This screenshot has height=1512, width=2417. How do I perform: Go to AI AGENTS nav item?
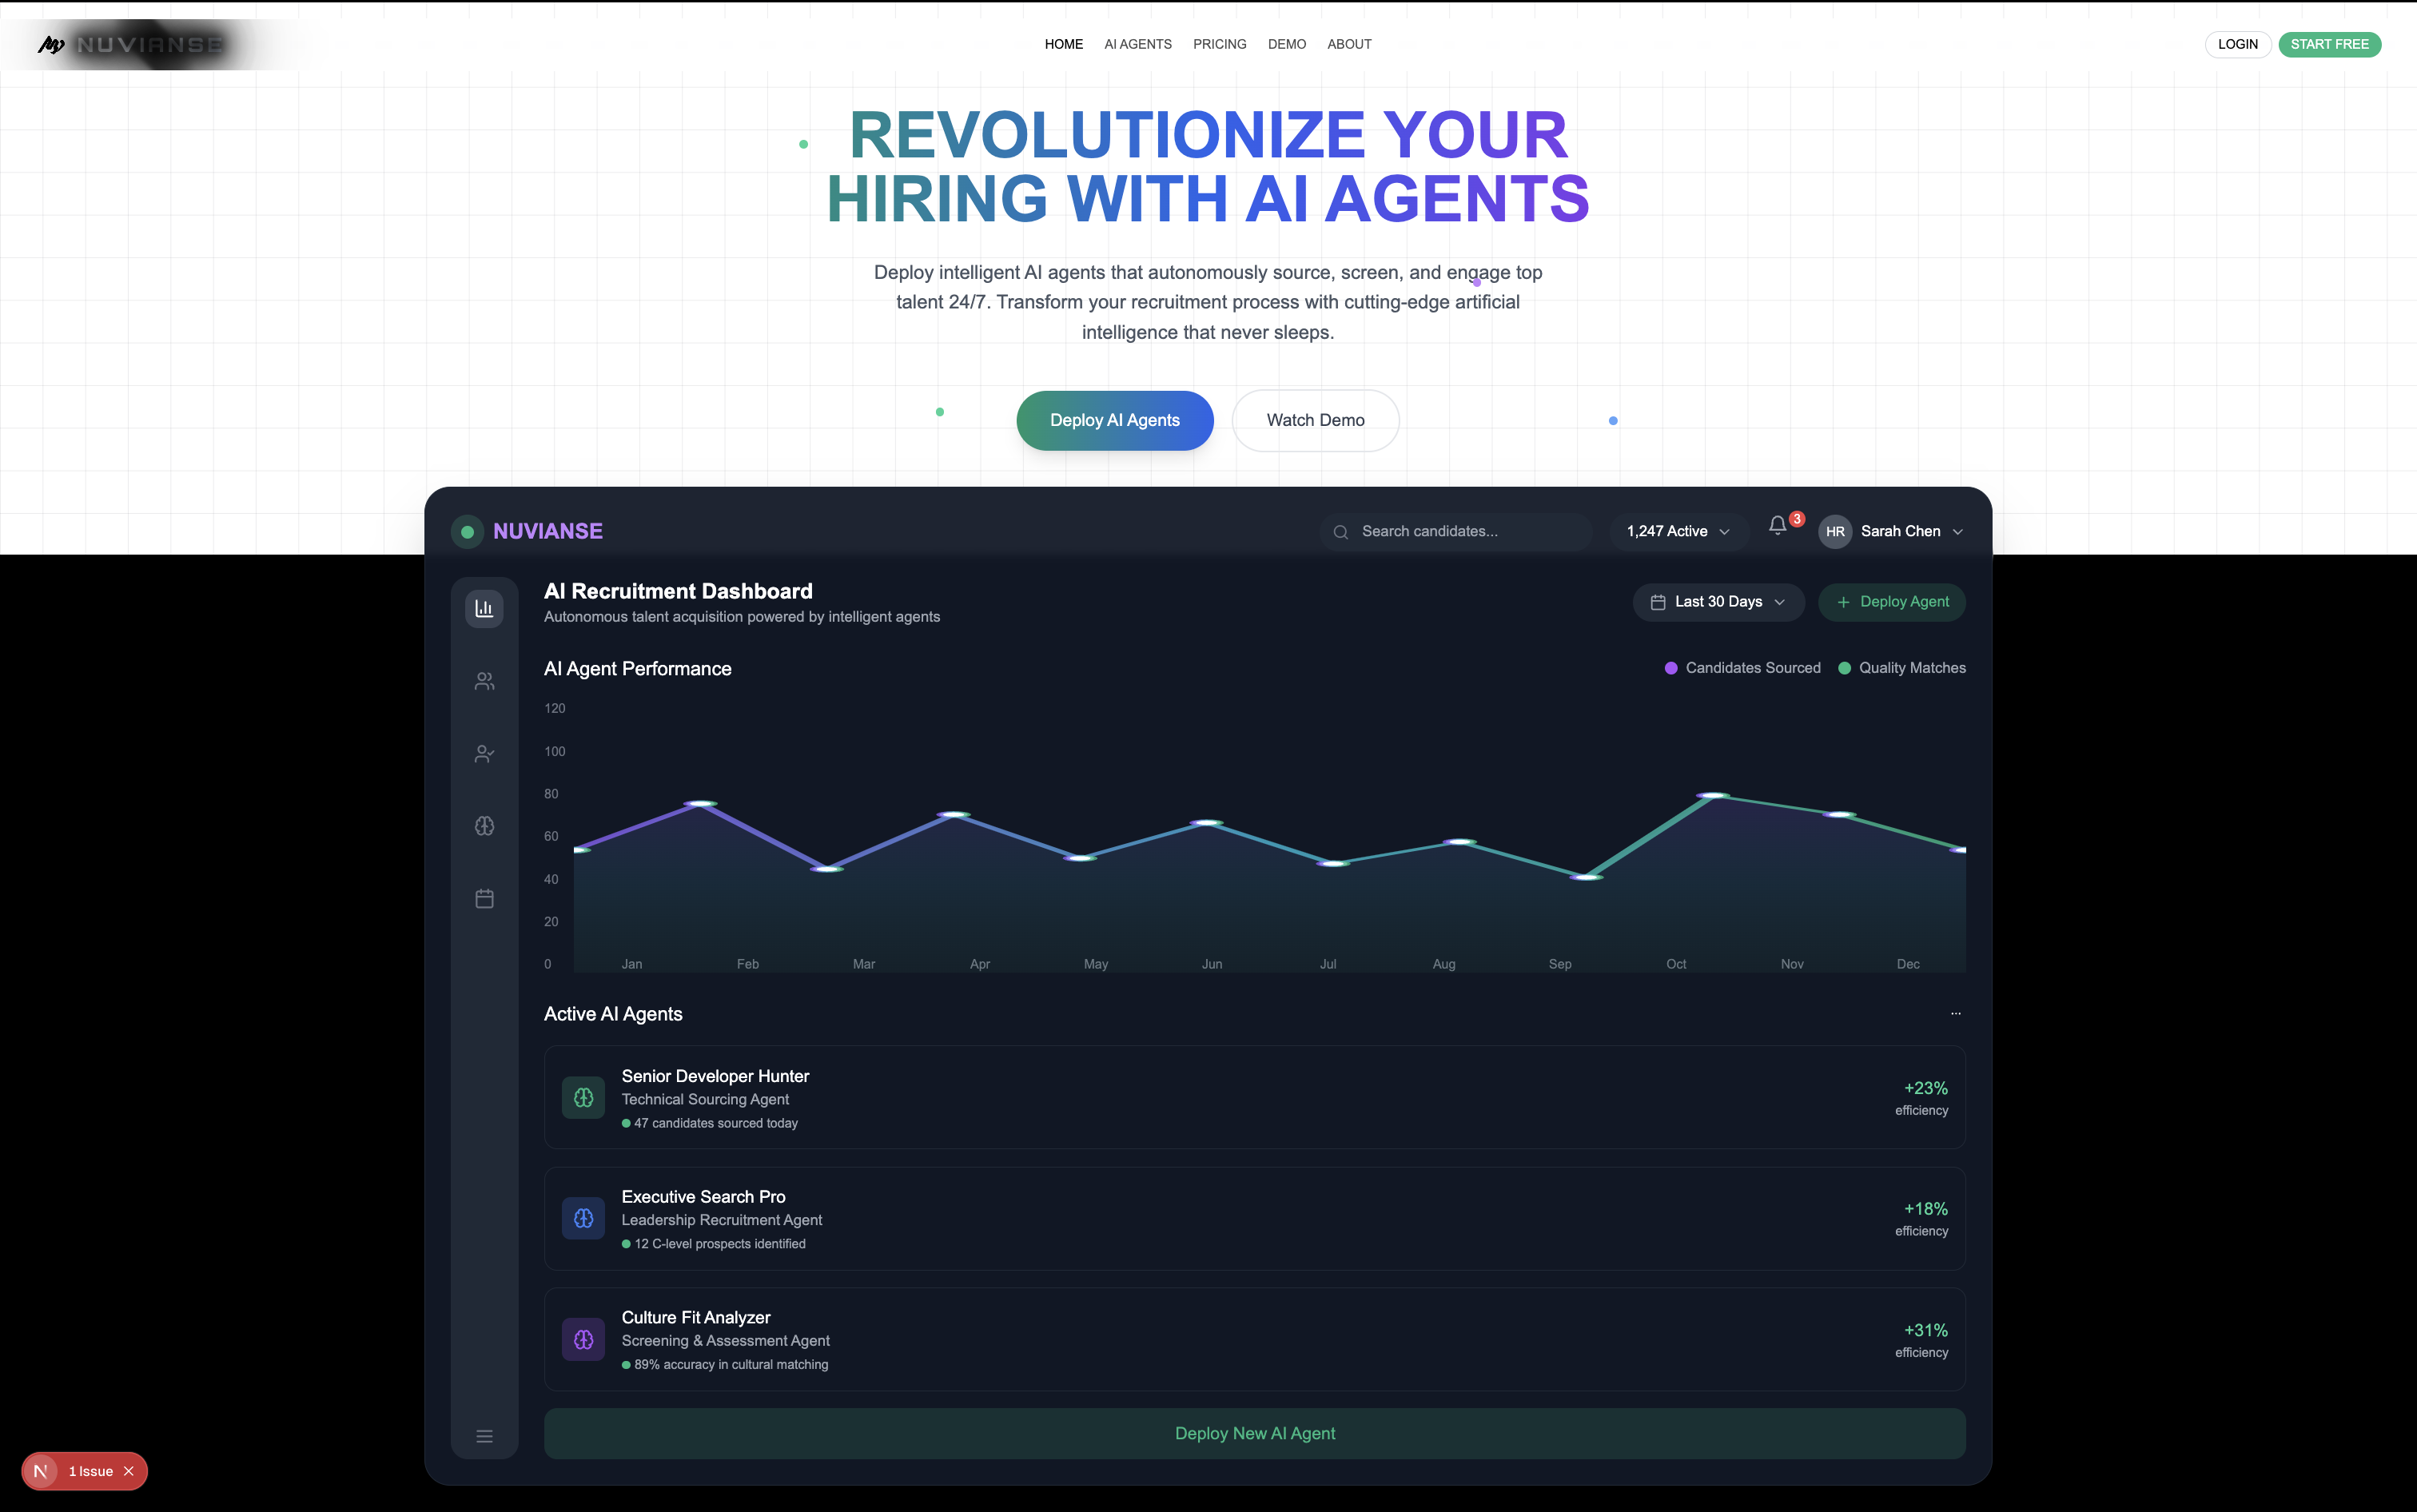(1137, 44)
